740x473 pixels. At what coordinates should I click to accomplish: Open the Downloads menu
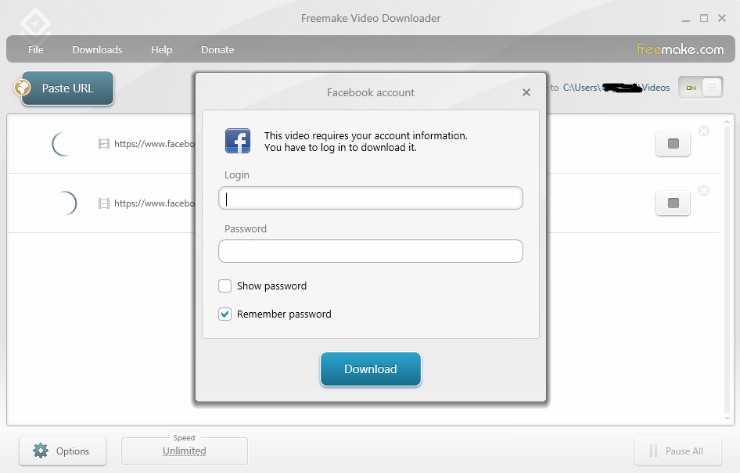coord(97,50)
